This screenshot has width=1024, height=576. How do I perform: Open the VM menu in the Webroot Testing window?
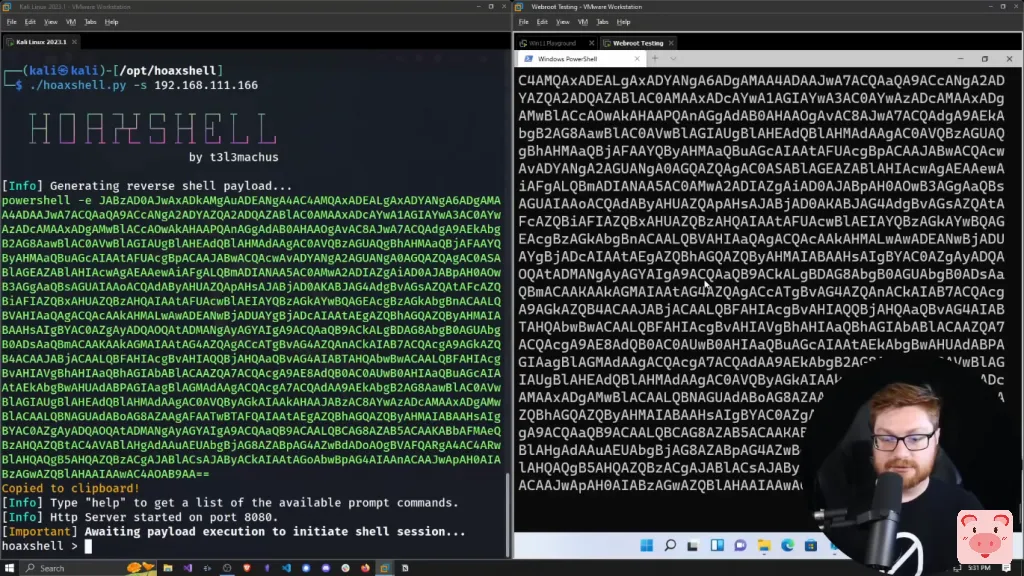[583, 22]
